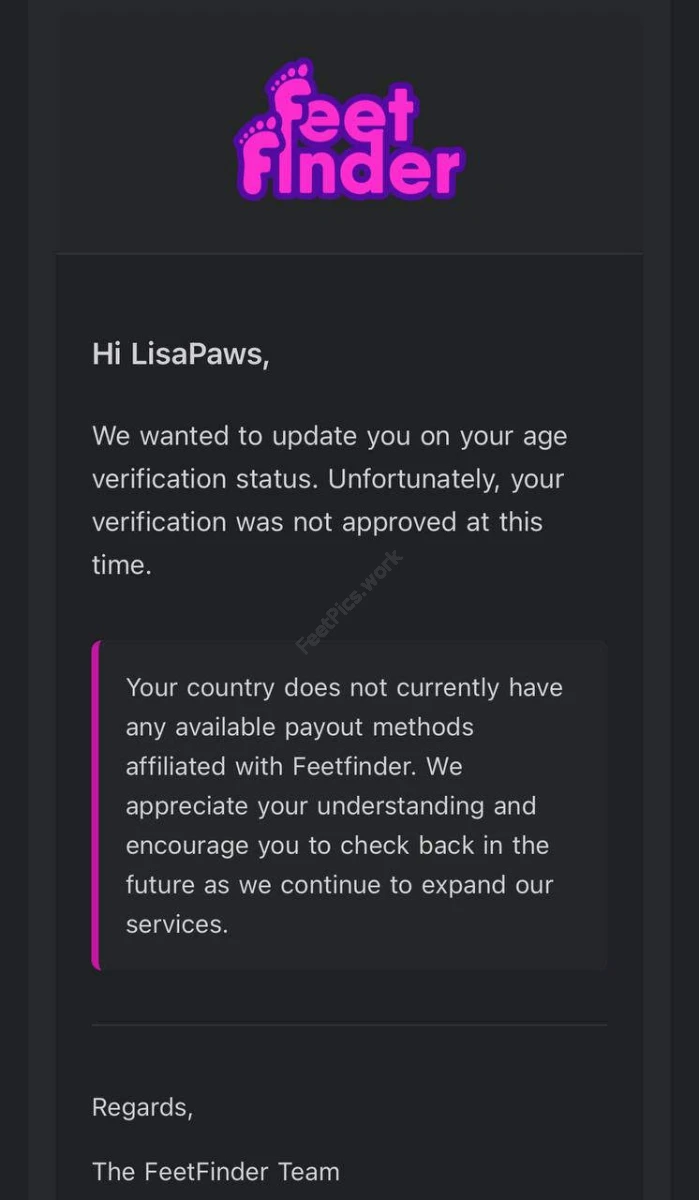Click the lower footprint icon beside "Finder"

click(257, 134)
